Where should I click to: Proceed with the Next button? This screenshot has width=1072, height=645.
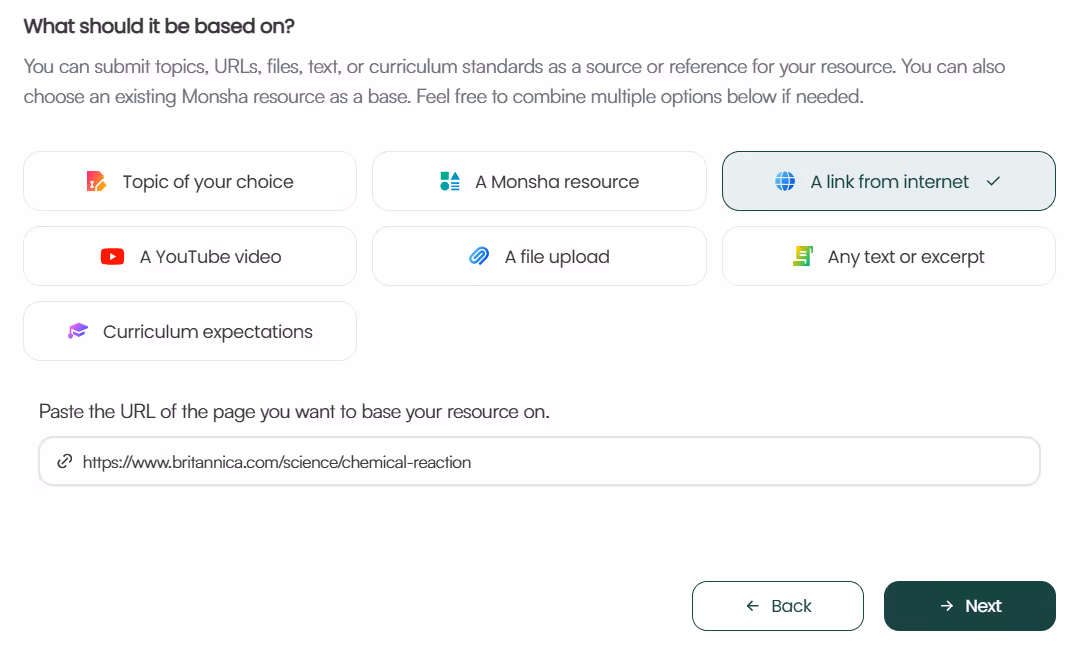tap(969, 606)
